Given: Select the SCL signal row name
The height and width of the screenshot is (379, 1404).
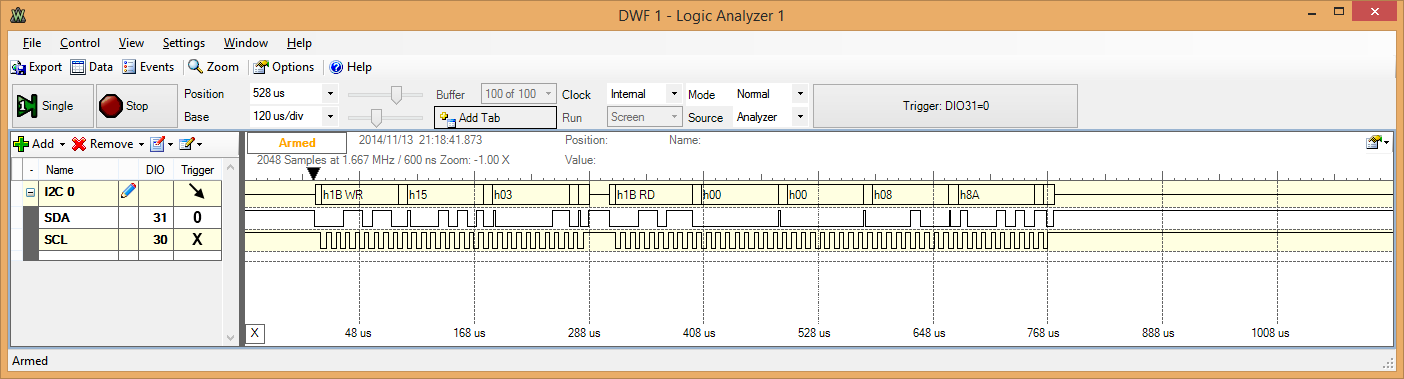Looking at the screenshot, I should click(57, 239).
